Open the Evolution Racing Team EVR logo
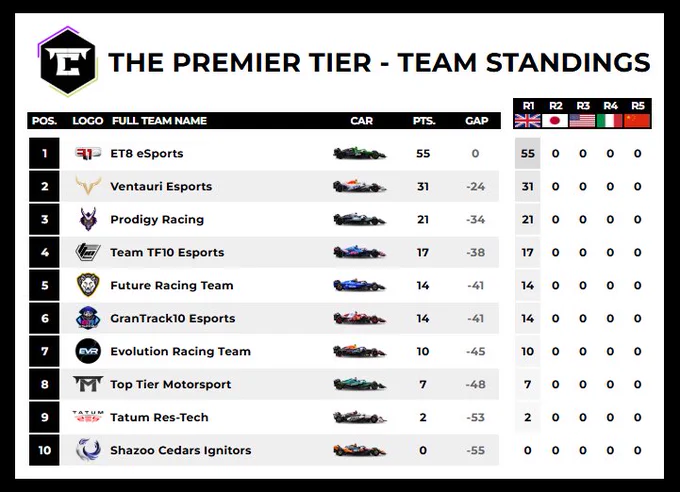 click(88, 351)
